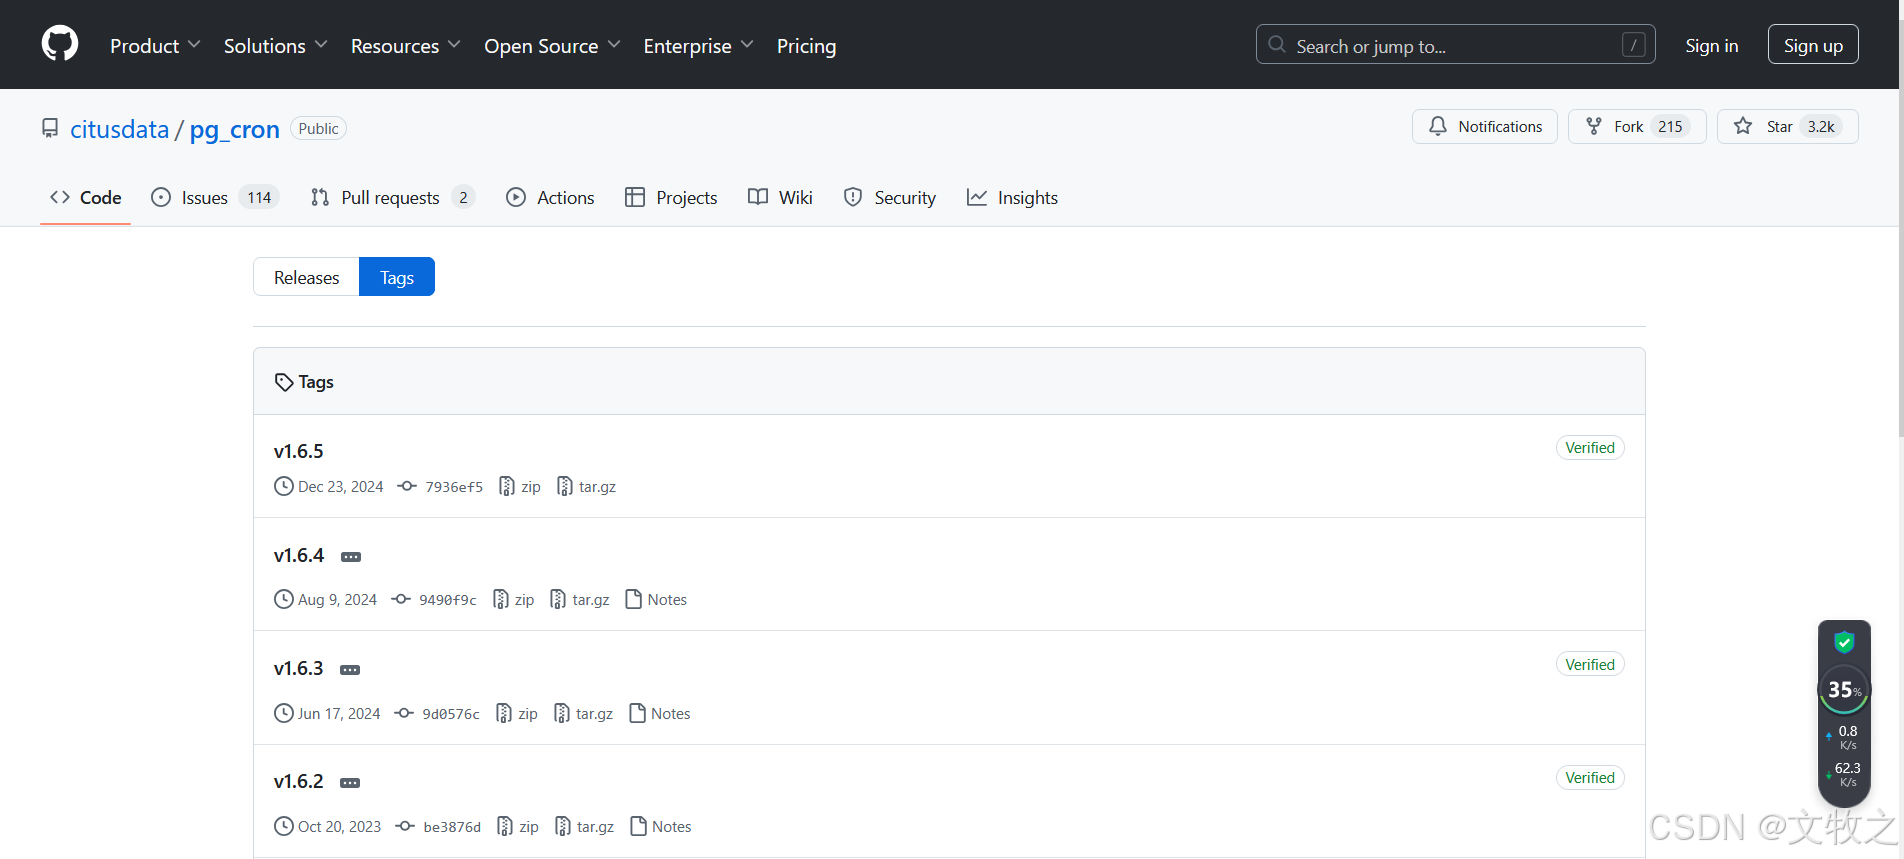This screenshot has height=859, width=1904.
Task: Expand the Product menu
Action: tap(155, 46)
